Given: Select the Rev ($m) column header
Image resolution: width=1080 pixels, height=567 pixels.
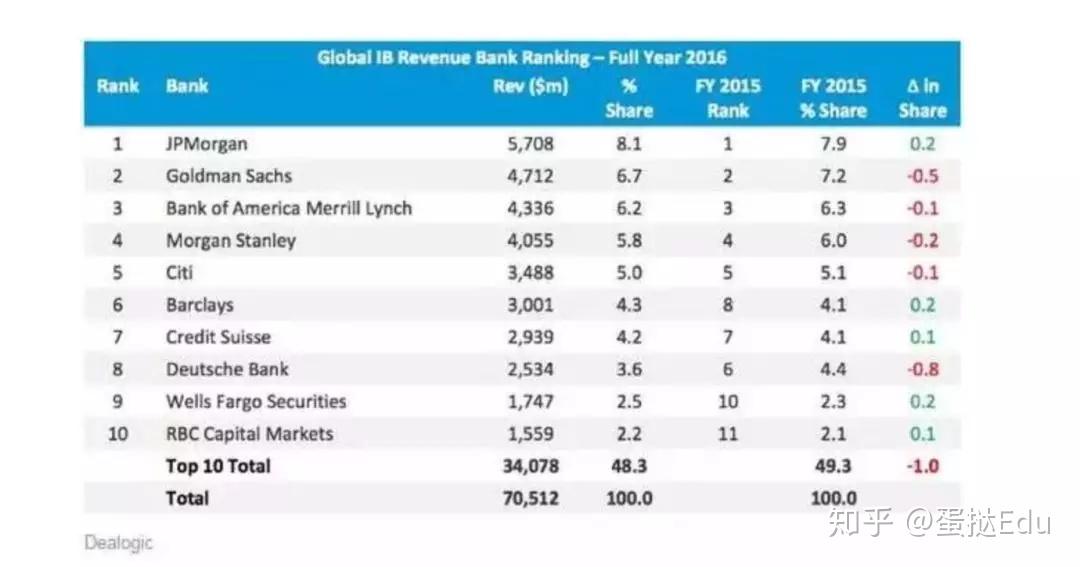Looking at the screenshot, I should point(530,86).
